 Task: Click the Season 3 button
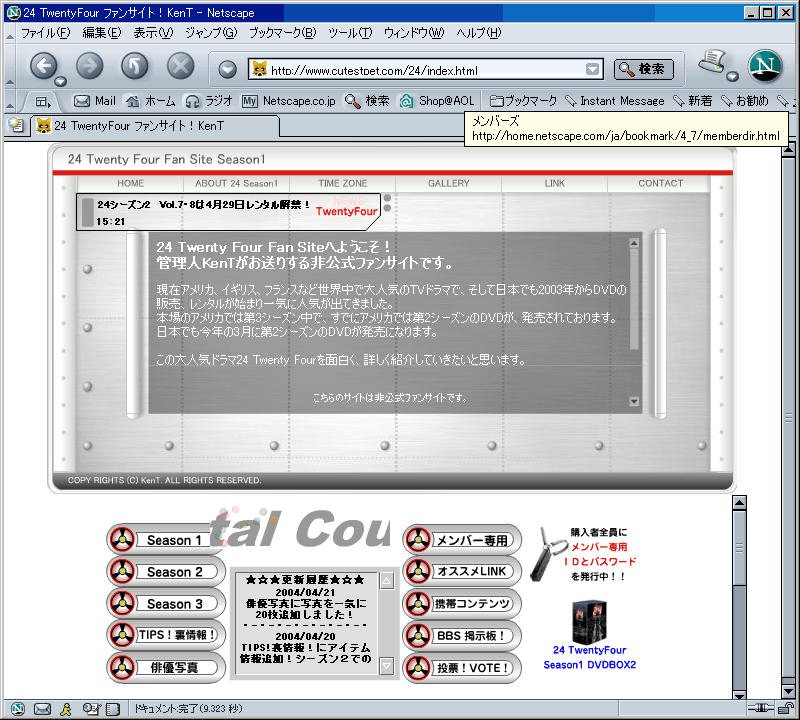click(166, 604)
